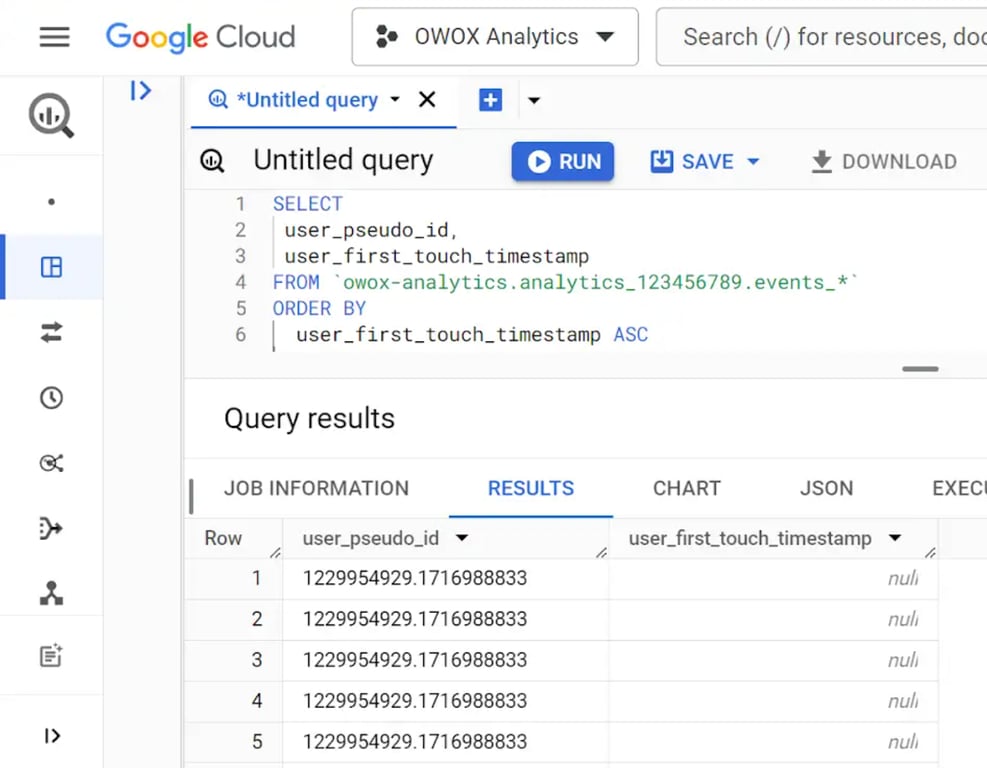Image resolution: width=987 pixels, height=768 pixels.
Task: Click user_first_touch_timestamp on editor line 3
Action: click(x=436, y=256)
